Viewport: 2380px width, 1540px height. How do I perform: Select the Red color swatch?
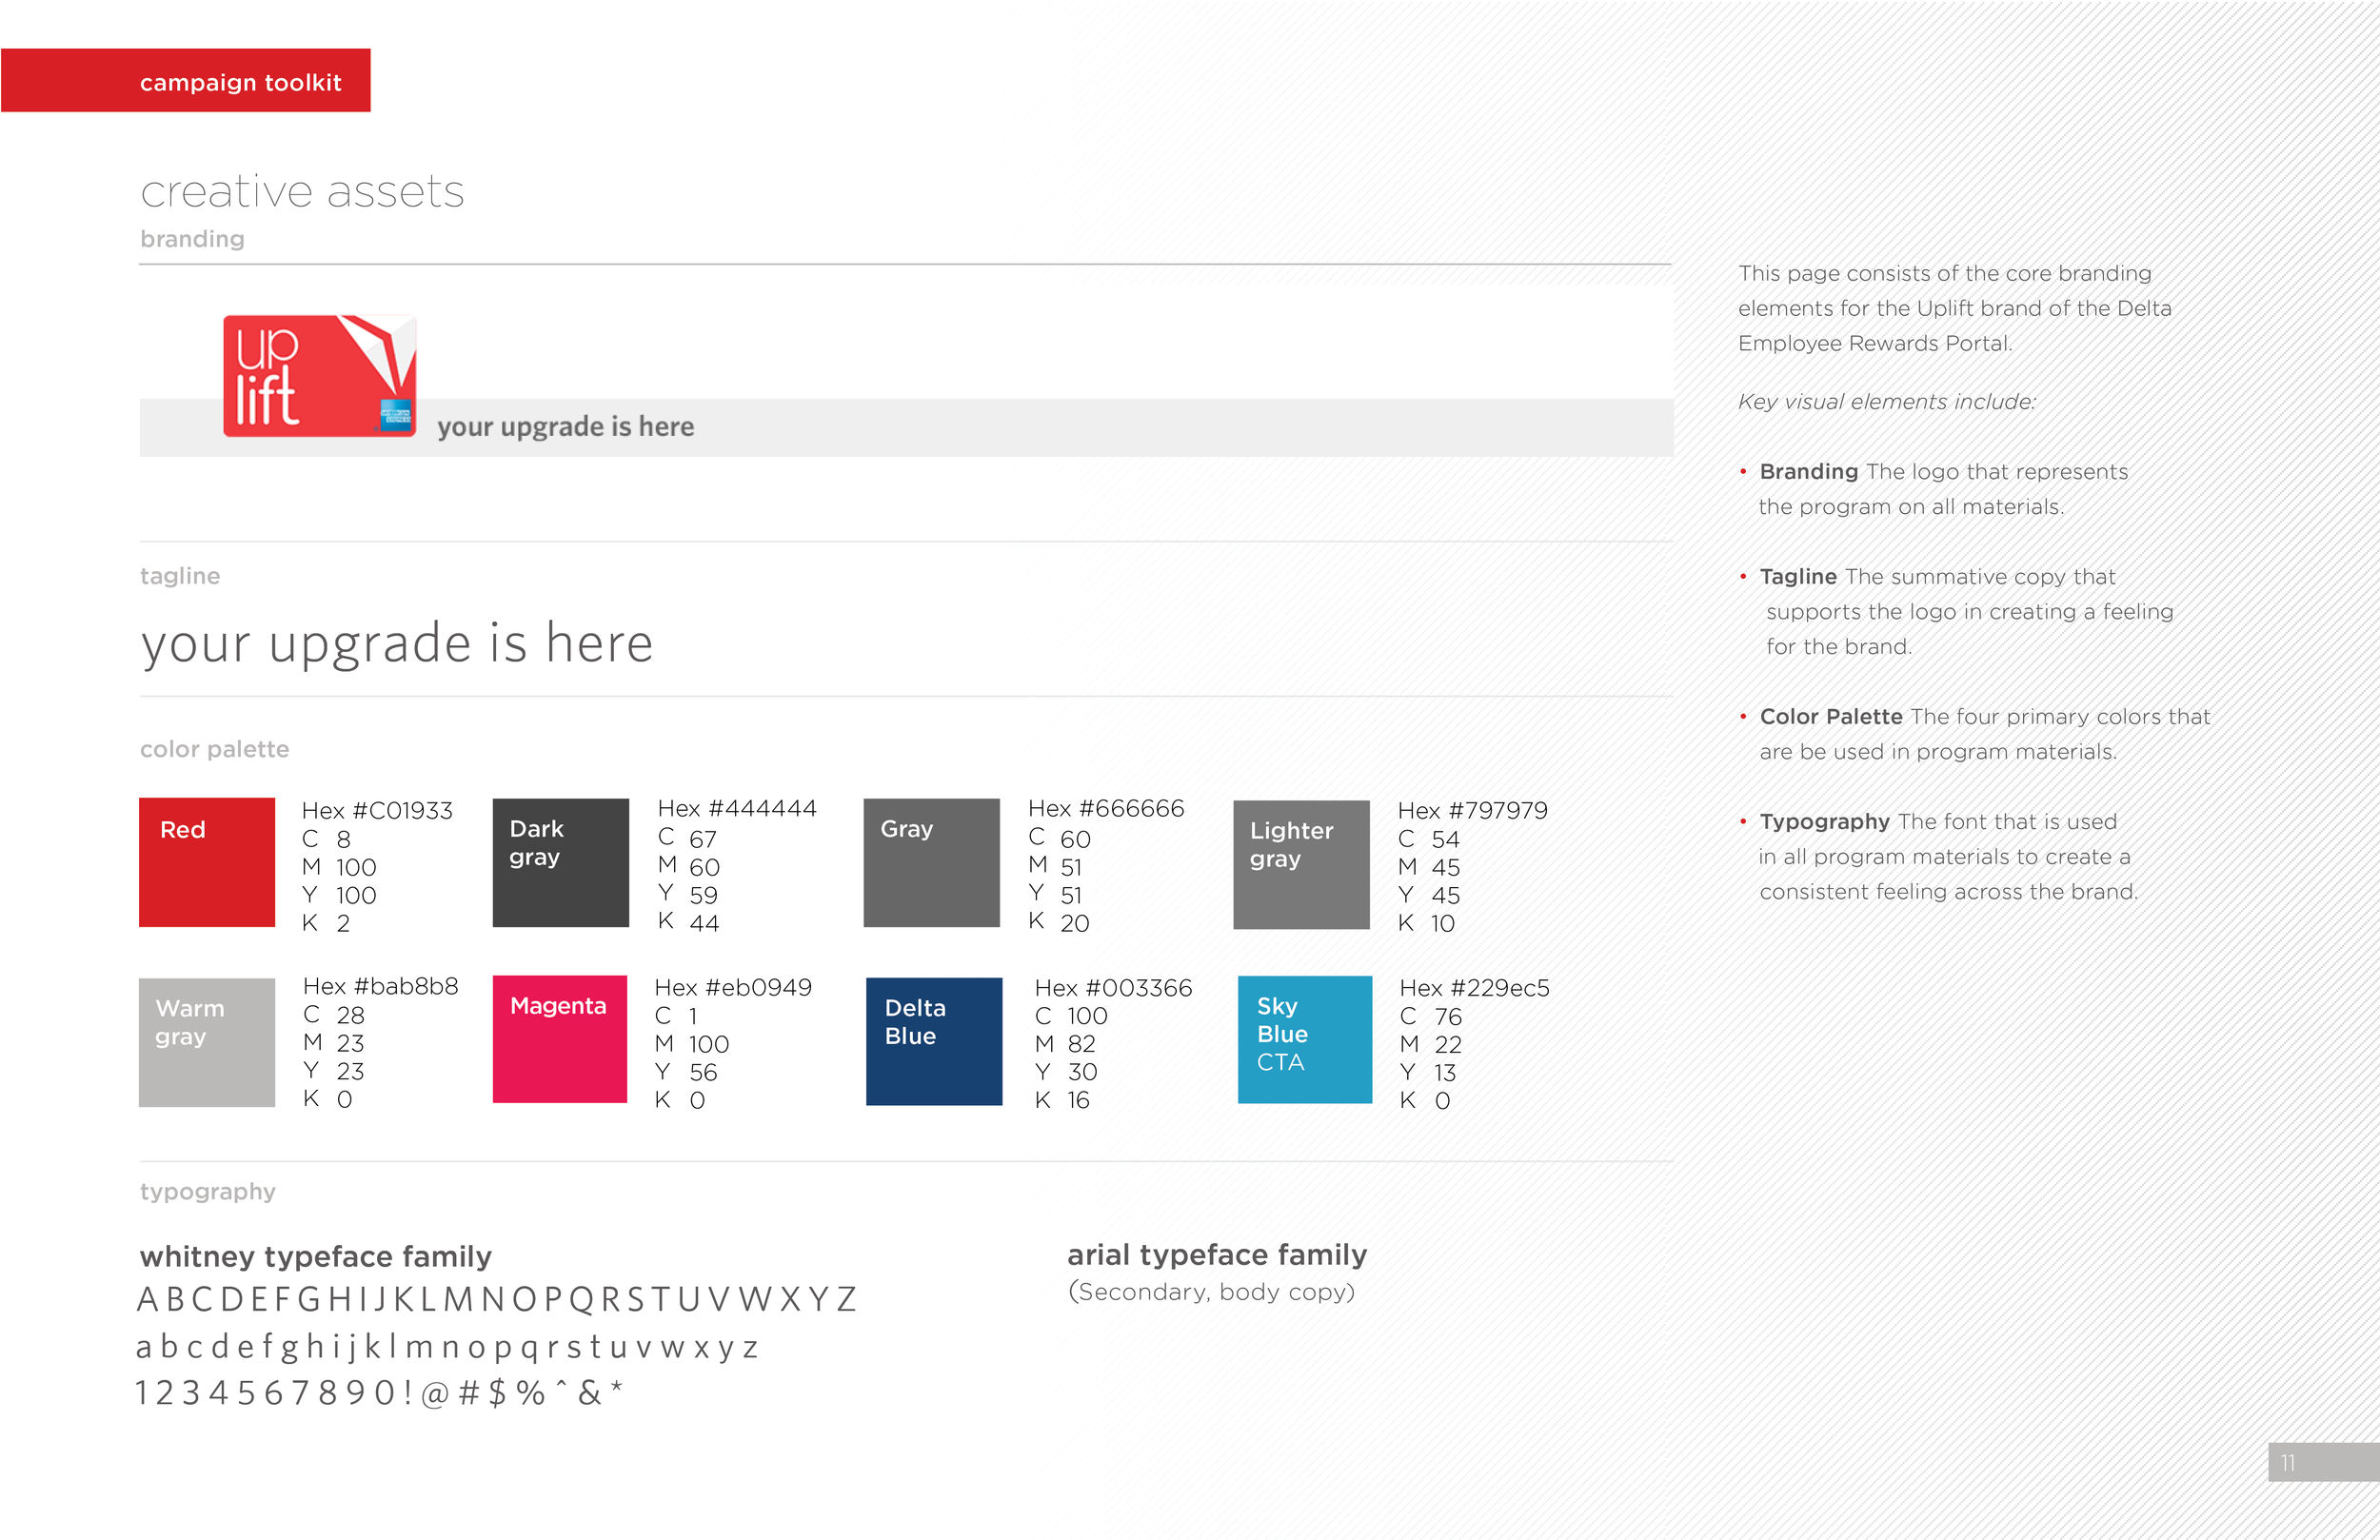[x=206, y=861]
